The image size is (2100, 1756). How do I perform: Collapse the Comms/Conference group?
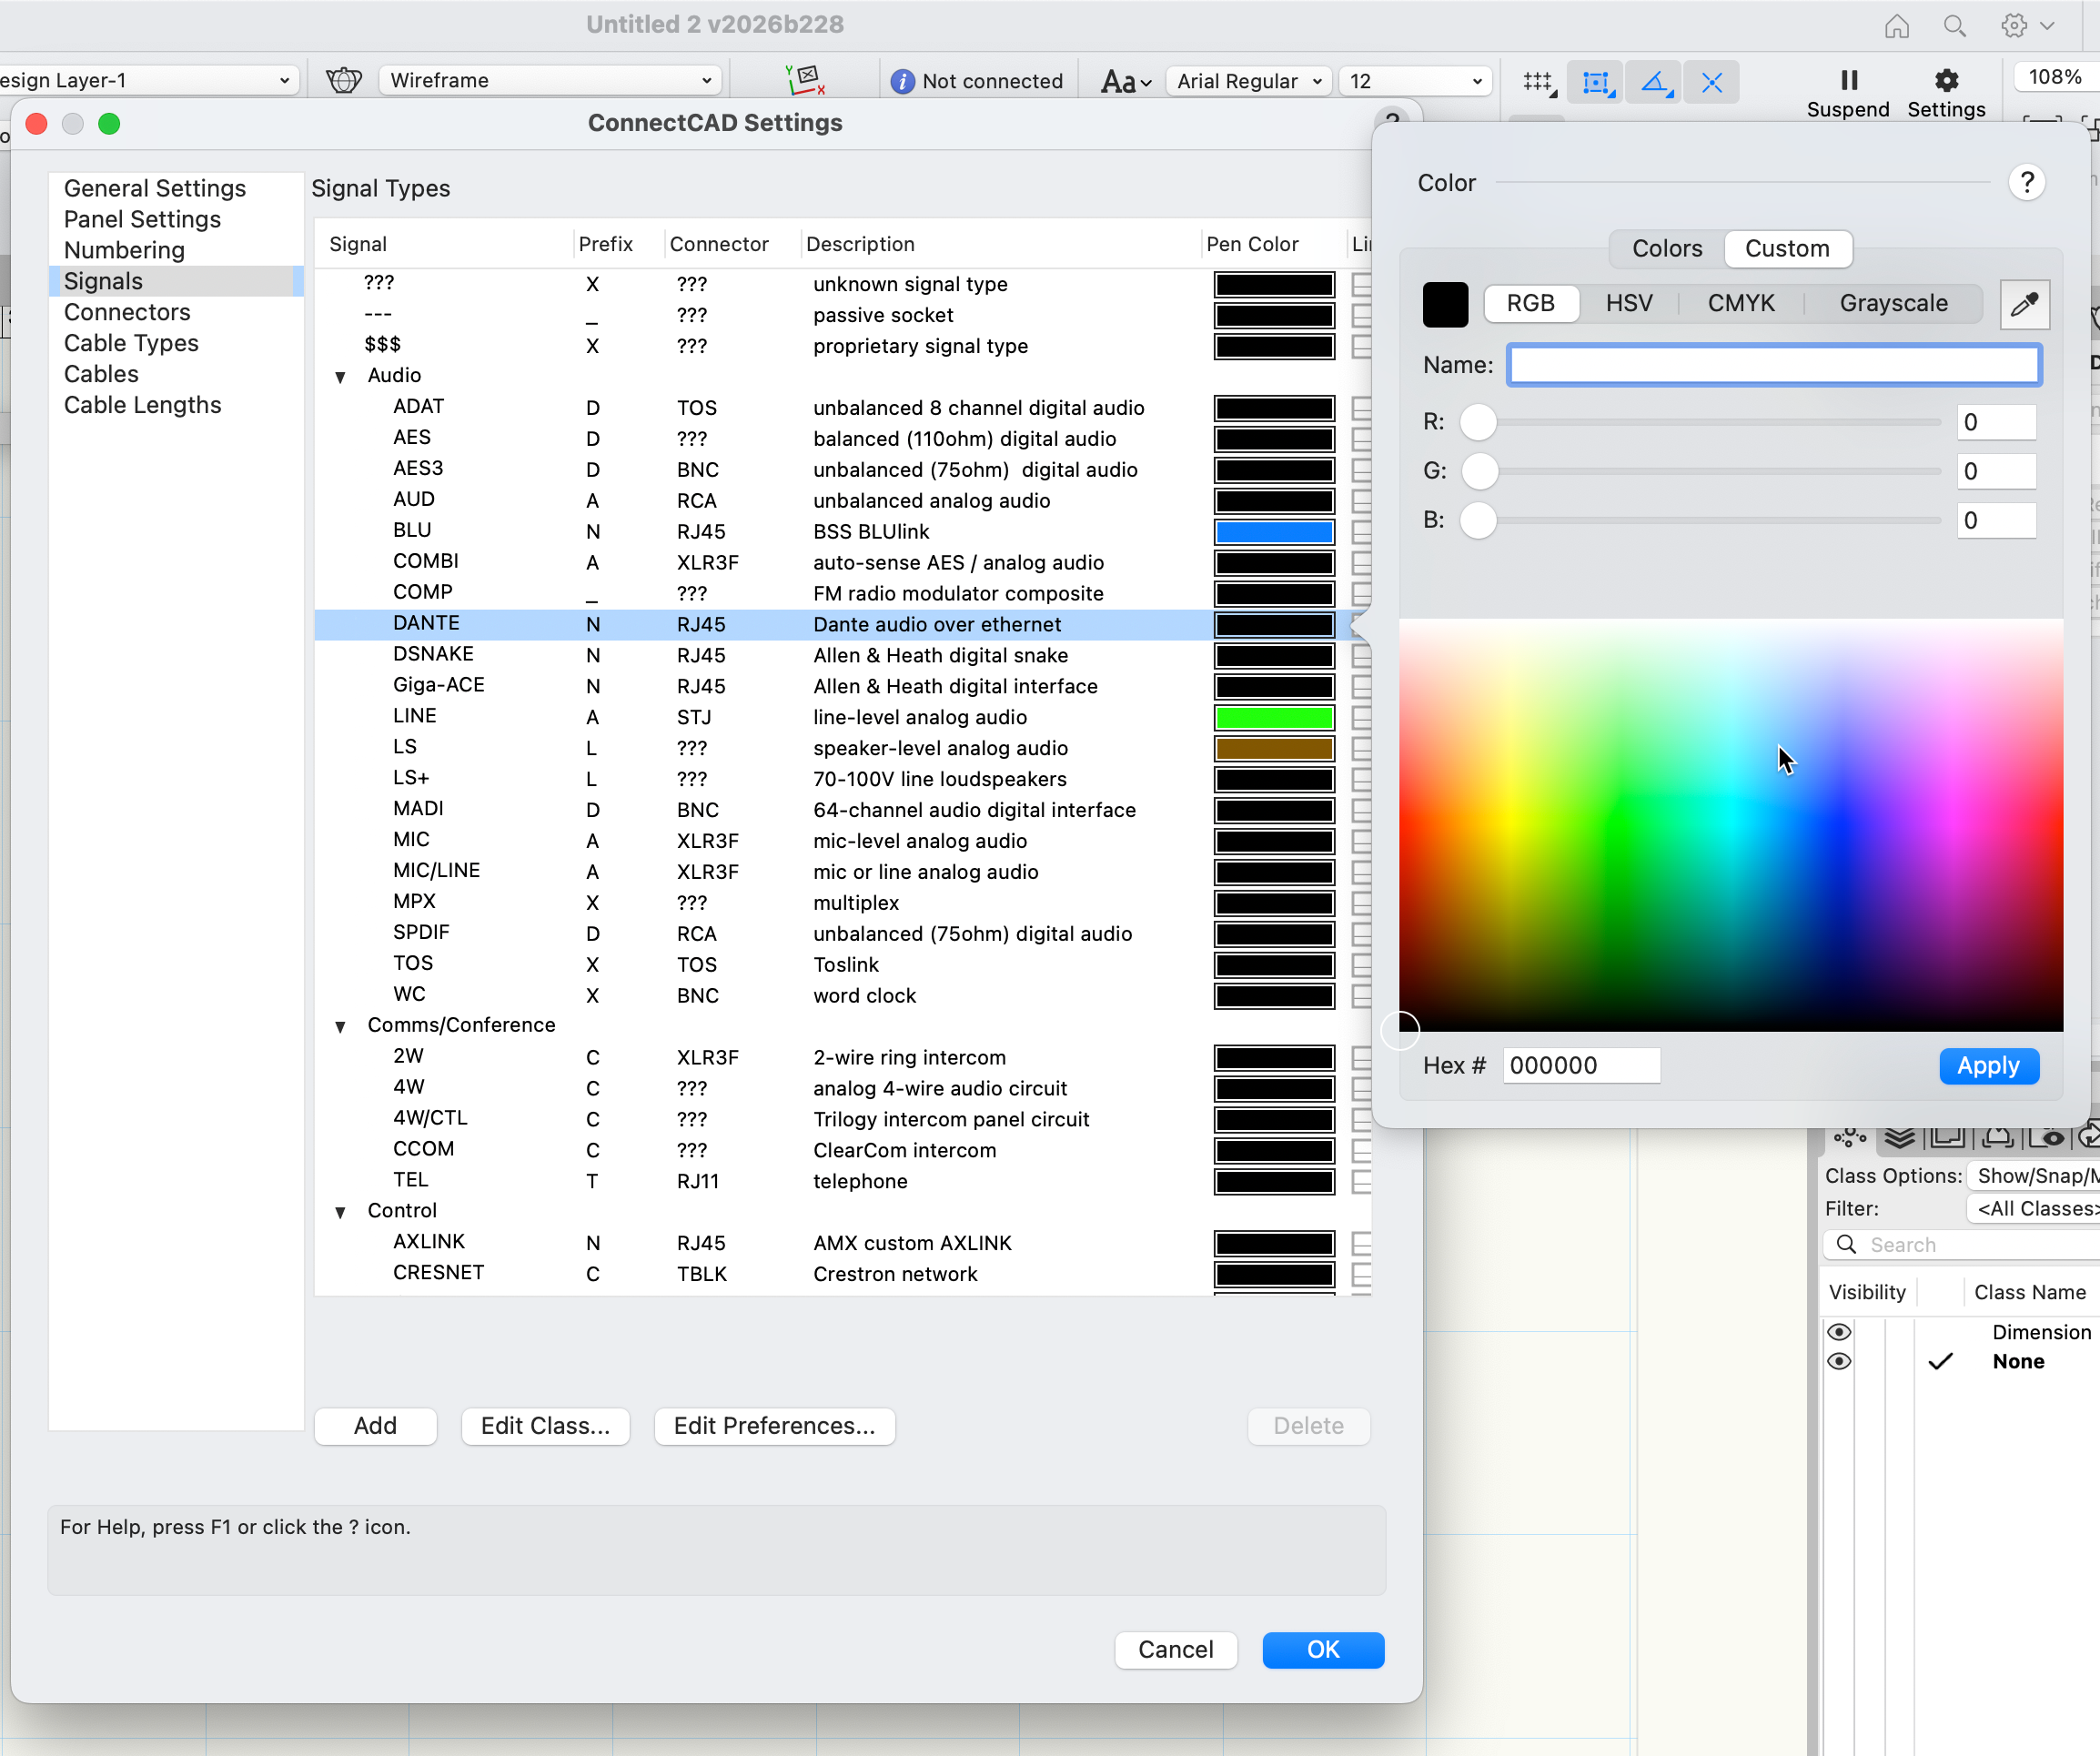click(340, 1027)
